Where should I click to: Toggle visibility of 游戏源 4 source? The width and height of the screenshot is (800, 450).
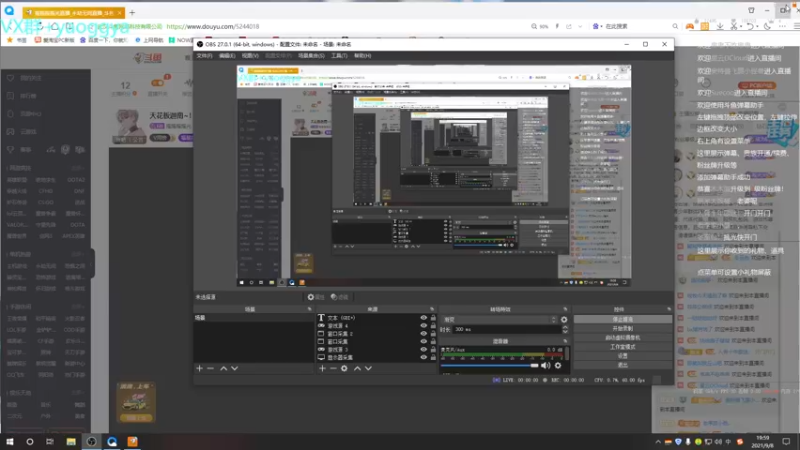pyautogui.click(x=423, y=326)
